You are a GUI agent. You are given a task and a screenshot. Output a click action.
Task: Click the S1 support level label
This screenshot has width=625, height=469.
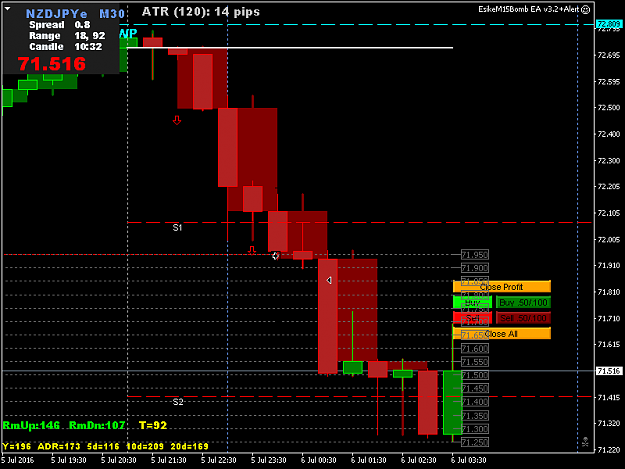pos(177,228)
